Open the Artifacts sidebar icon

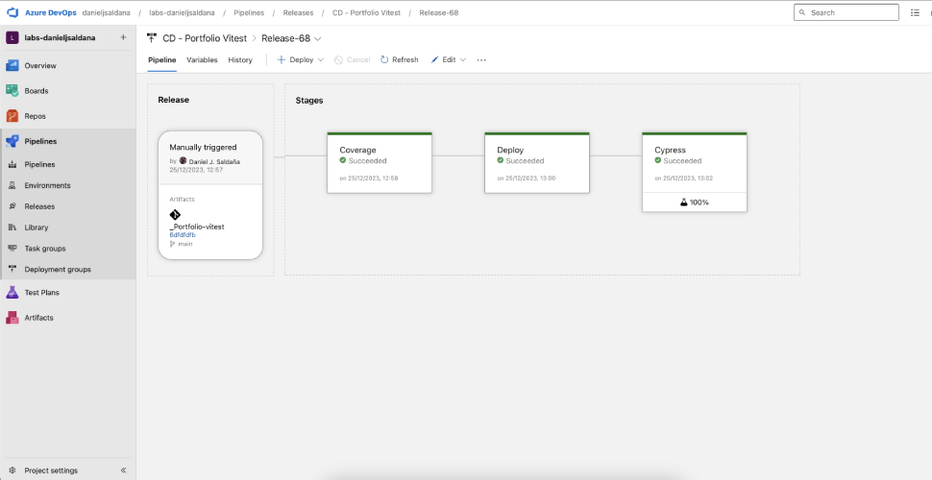click(12, 318)
